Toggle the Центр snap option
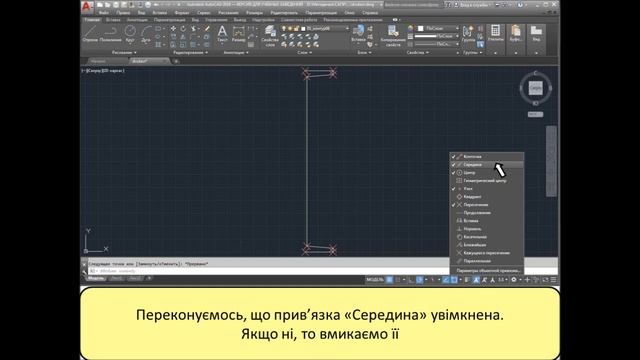Image resolution: width=640 pixels, height=360 pixels. click(487, 173)
